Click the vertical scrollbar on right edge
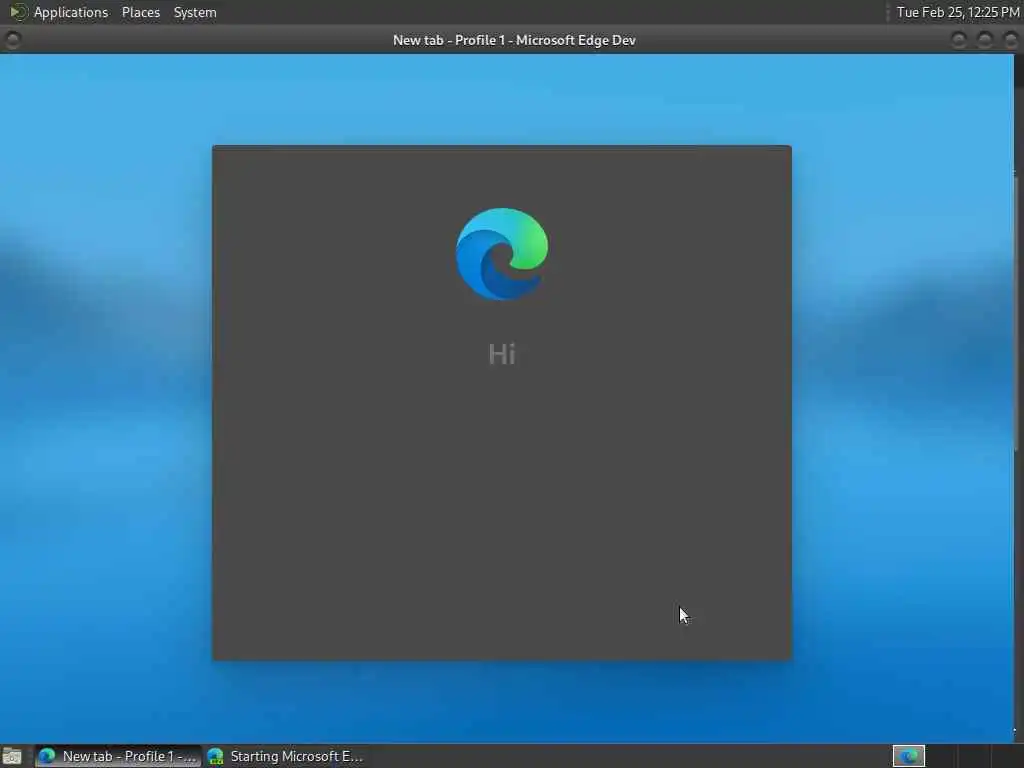1024x768 pixels. point(1017,312)
